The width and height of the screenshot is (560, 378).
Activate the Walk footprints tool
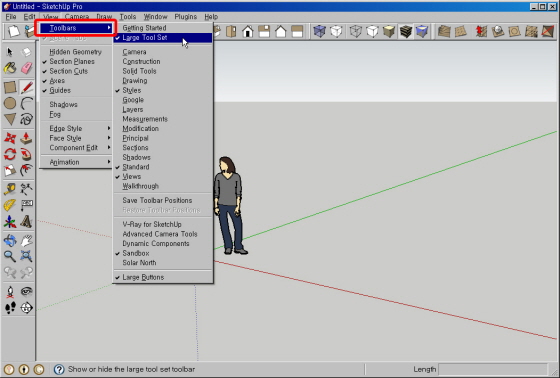pos(10,308)
